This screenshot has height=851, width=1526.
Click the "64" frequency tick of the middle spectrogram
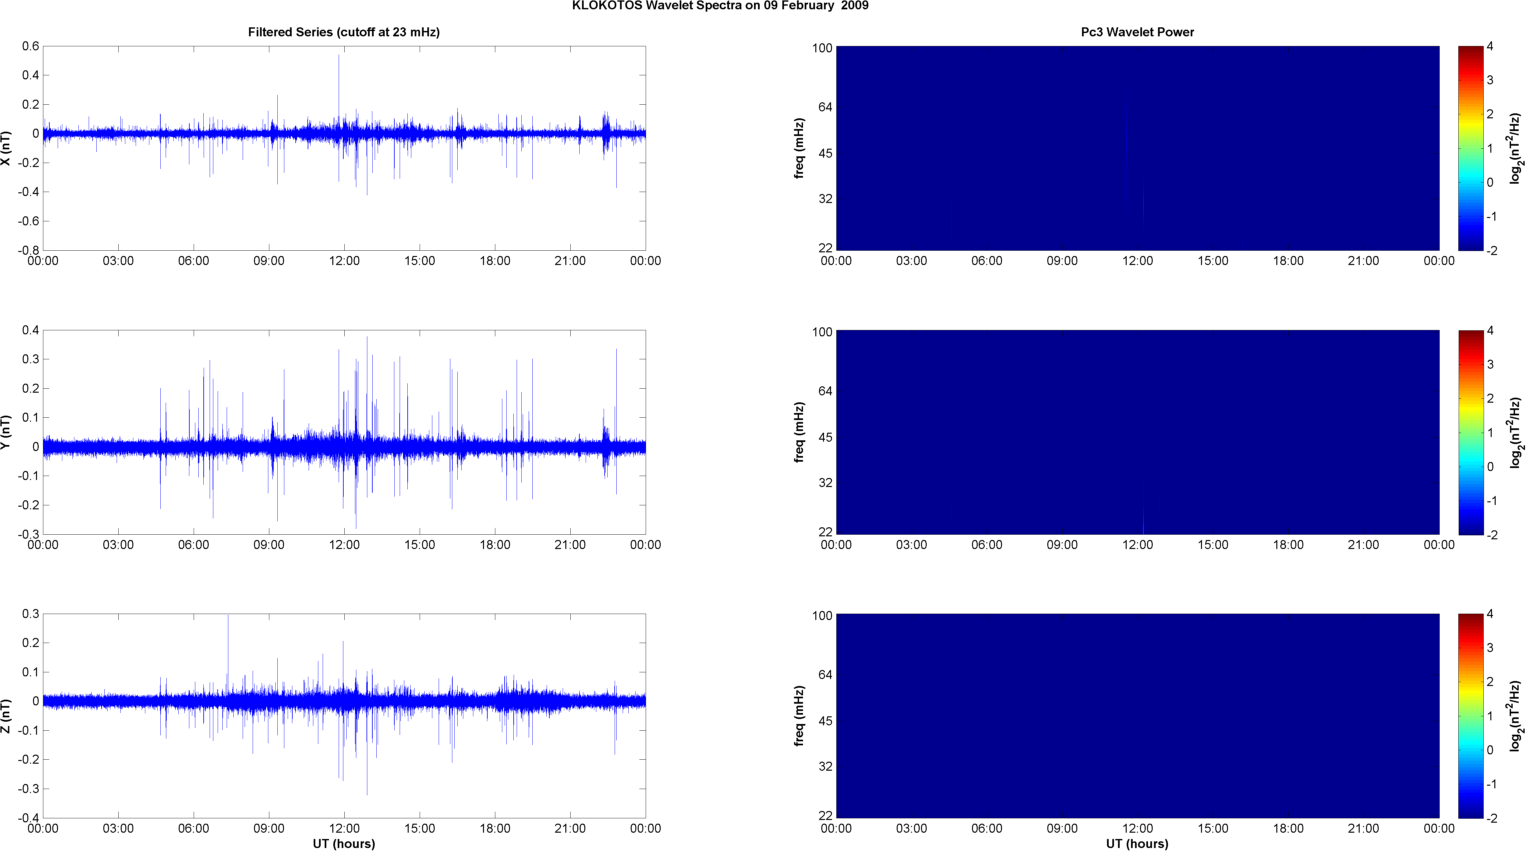(826, 391)
